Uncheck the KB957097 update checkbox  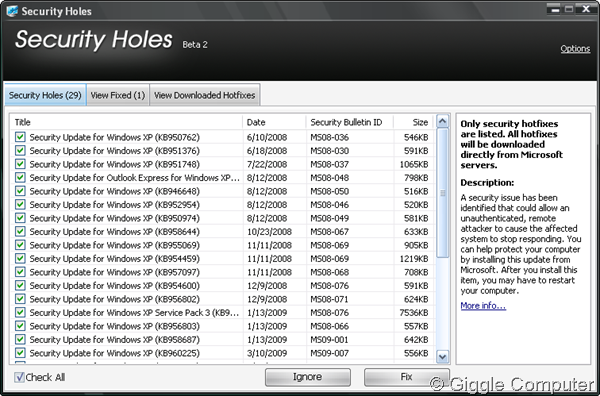[x=20, y=272]
